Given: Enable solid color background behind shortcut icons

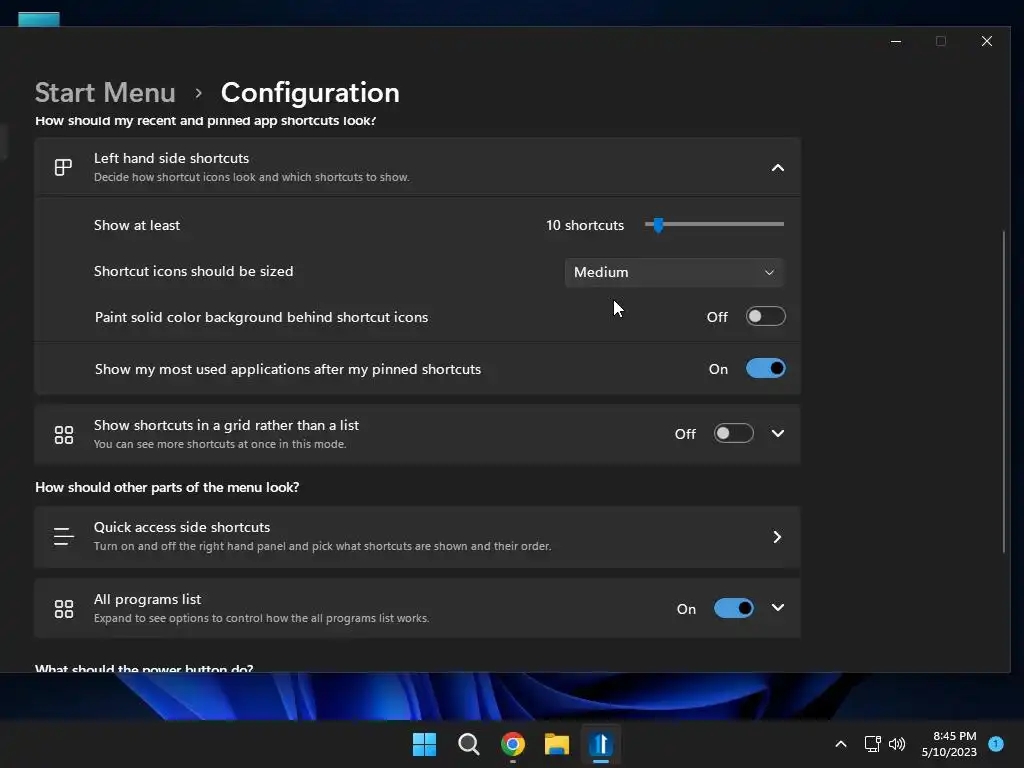Looking at the screenshot, I should [x=765, y=317].
